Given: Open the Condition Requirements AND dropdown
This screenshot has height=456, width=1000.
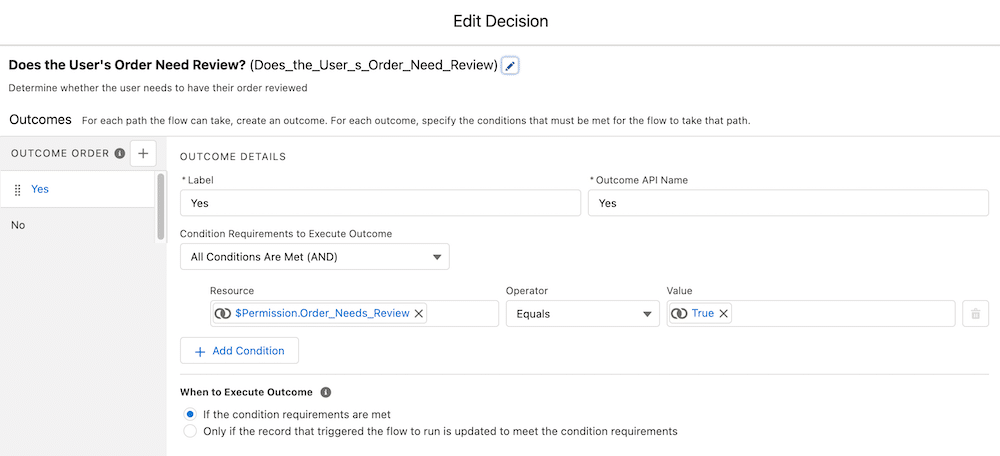Looking at the screenshot, I should pyautogui.click(x=315, y=257).
